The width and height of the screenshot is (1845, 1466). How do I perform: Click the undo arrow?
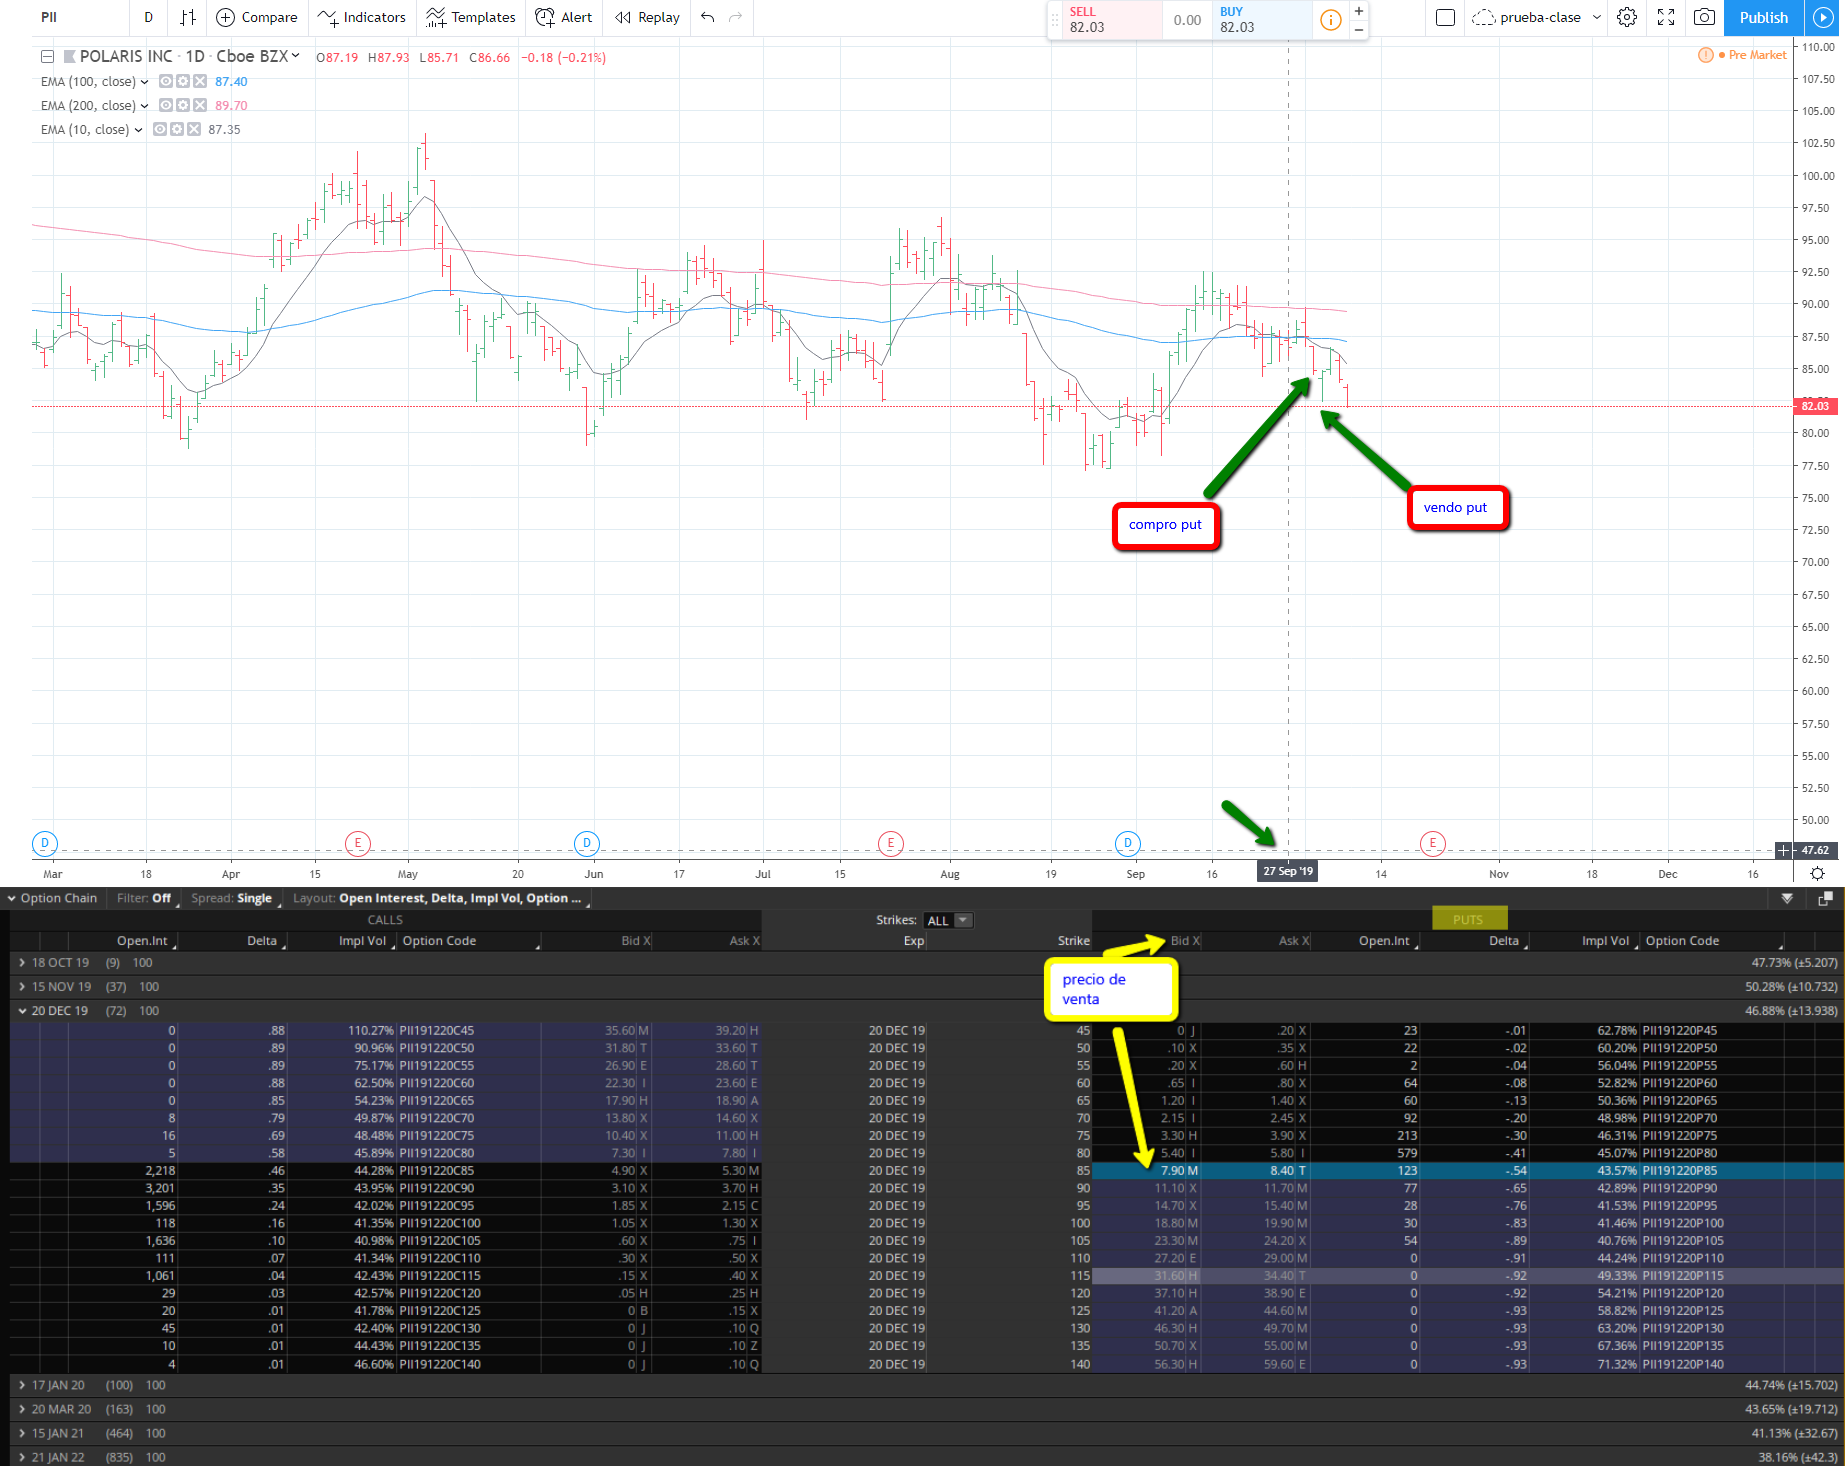(x=708, y=17)
